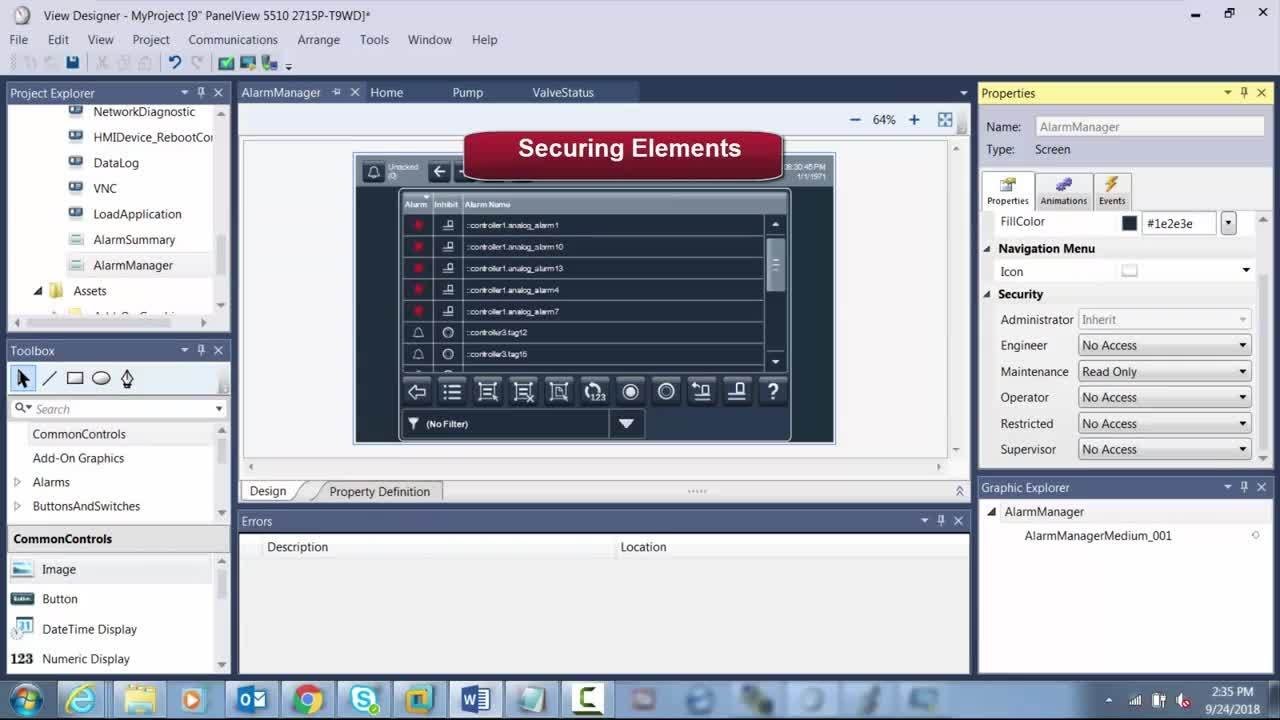Expand the ButtonsAndSwitches toolbox category
Viewport: 1280px width, 720px height.
pos(17,506)
